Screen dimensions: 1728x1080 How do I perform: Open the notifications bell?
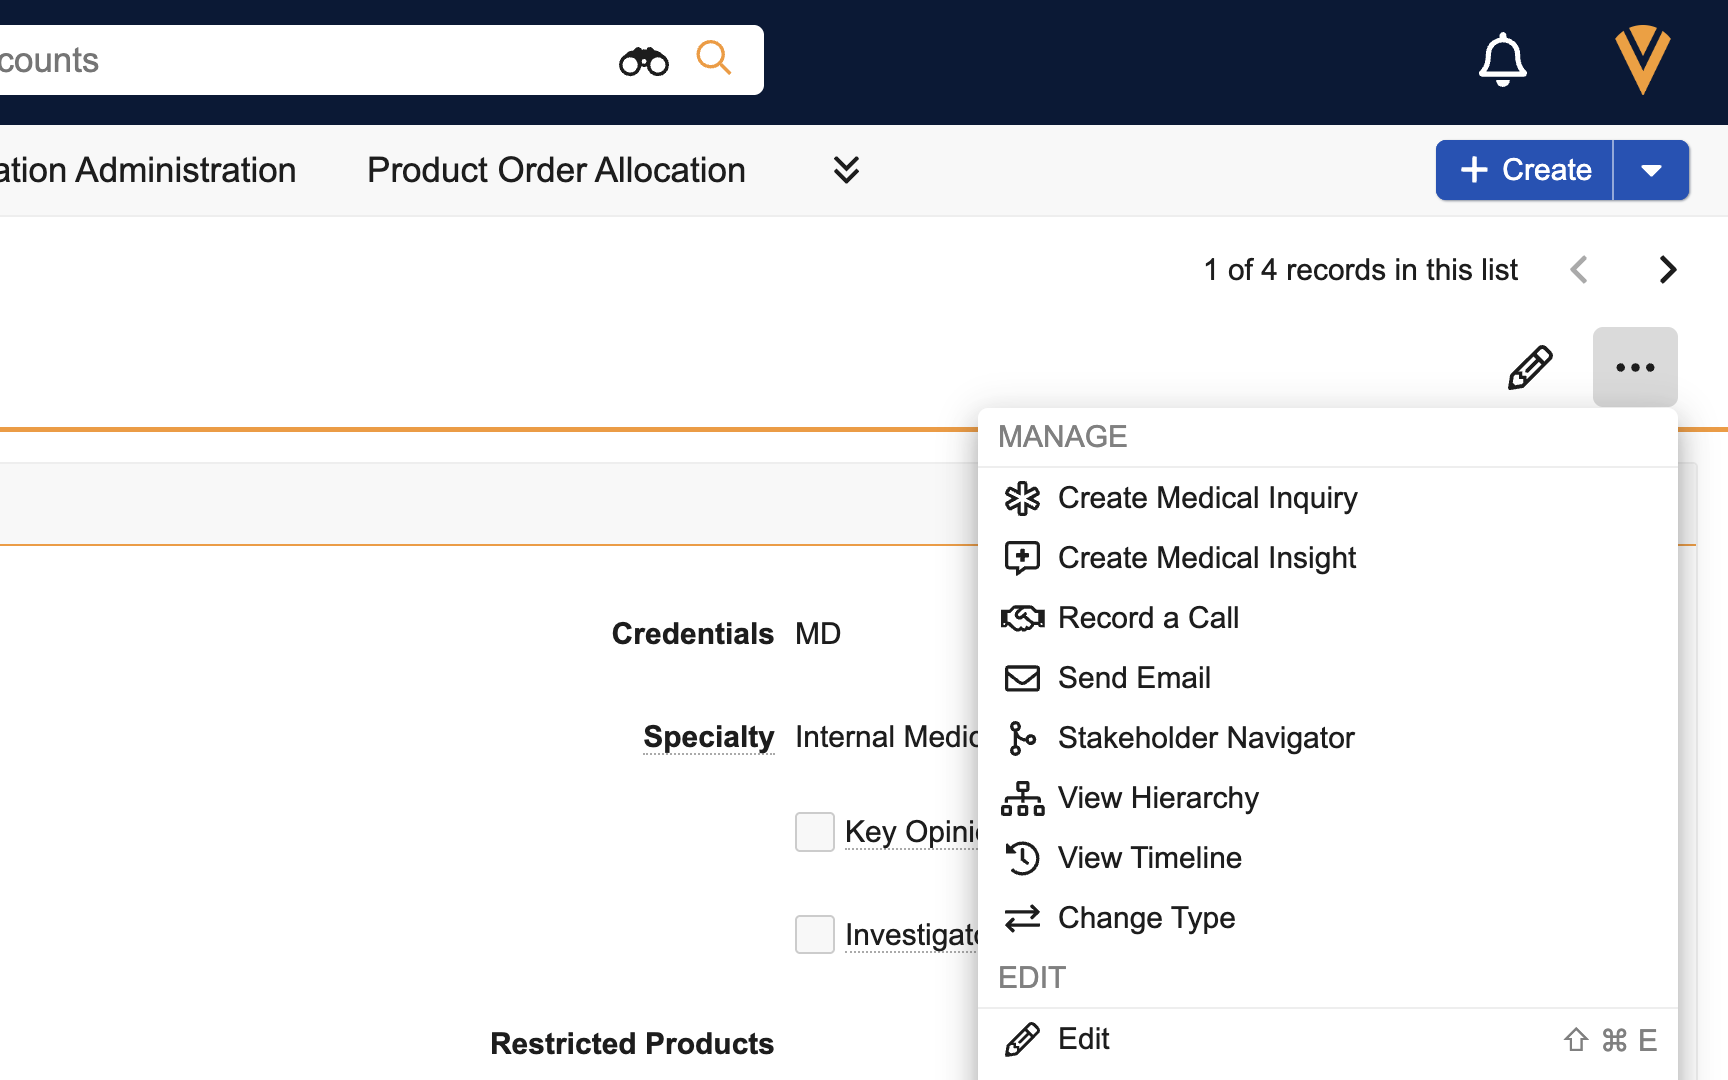pyautogui.click(x=1502, y=60)
